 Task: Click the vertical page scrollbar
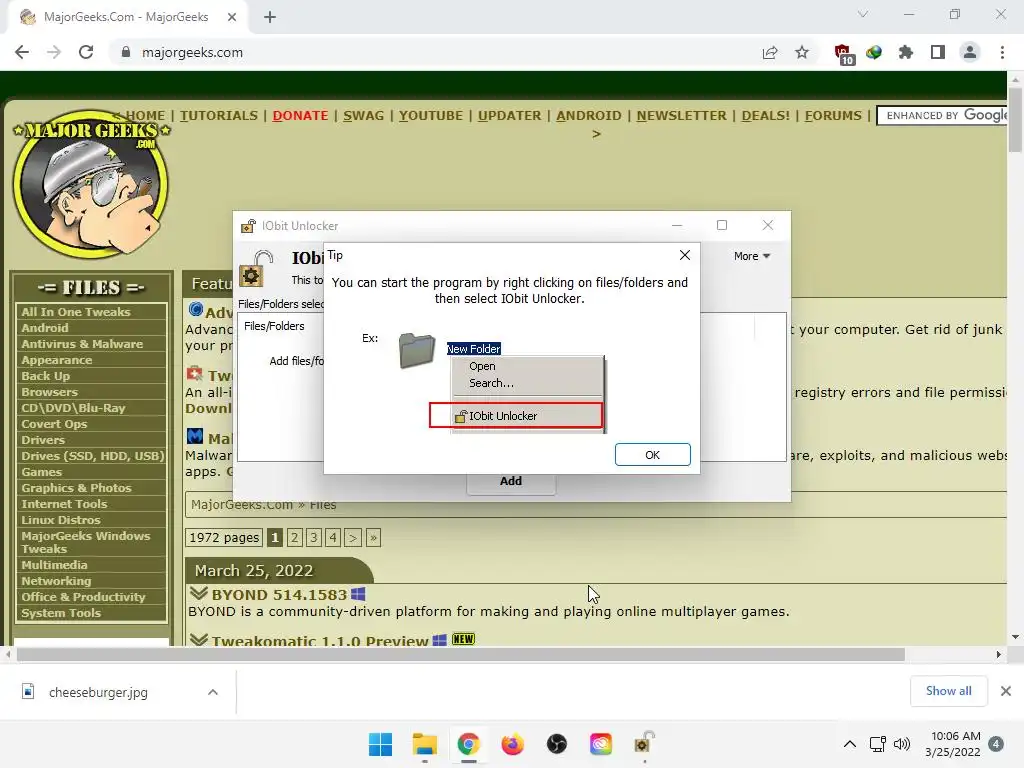[x=1015, y=120]
